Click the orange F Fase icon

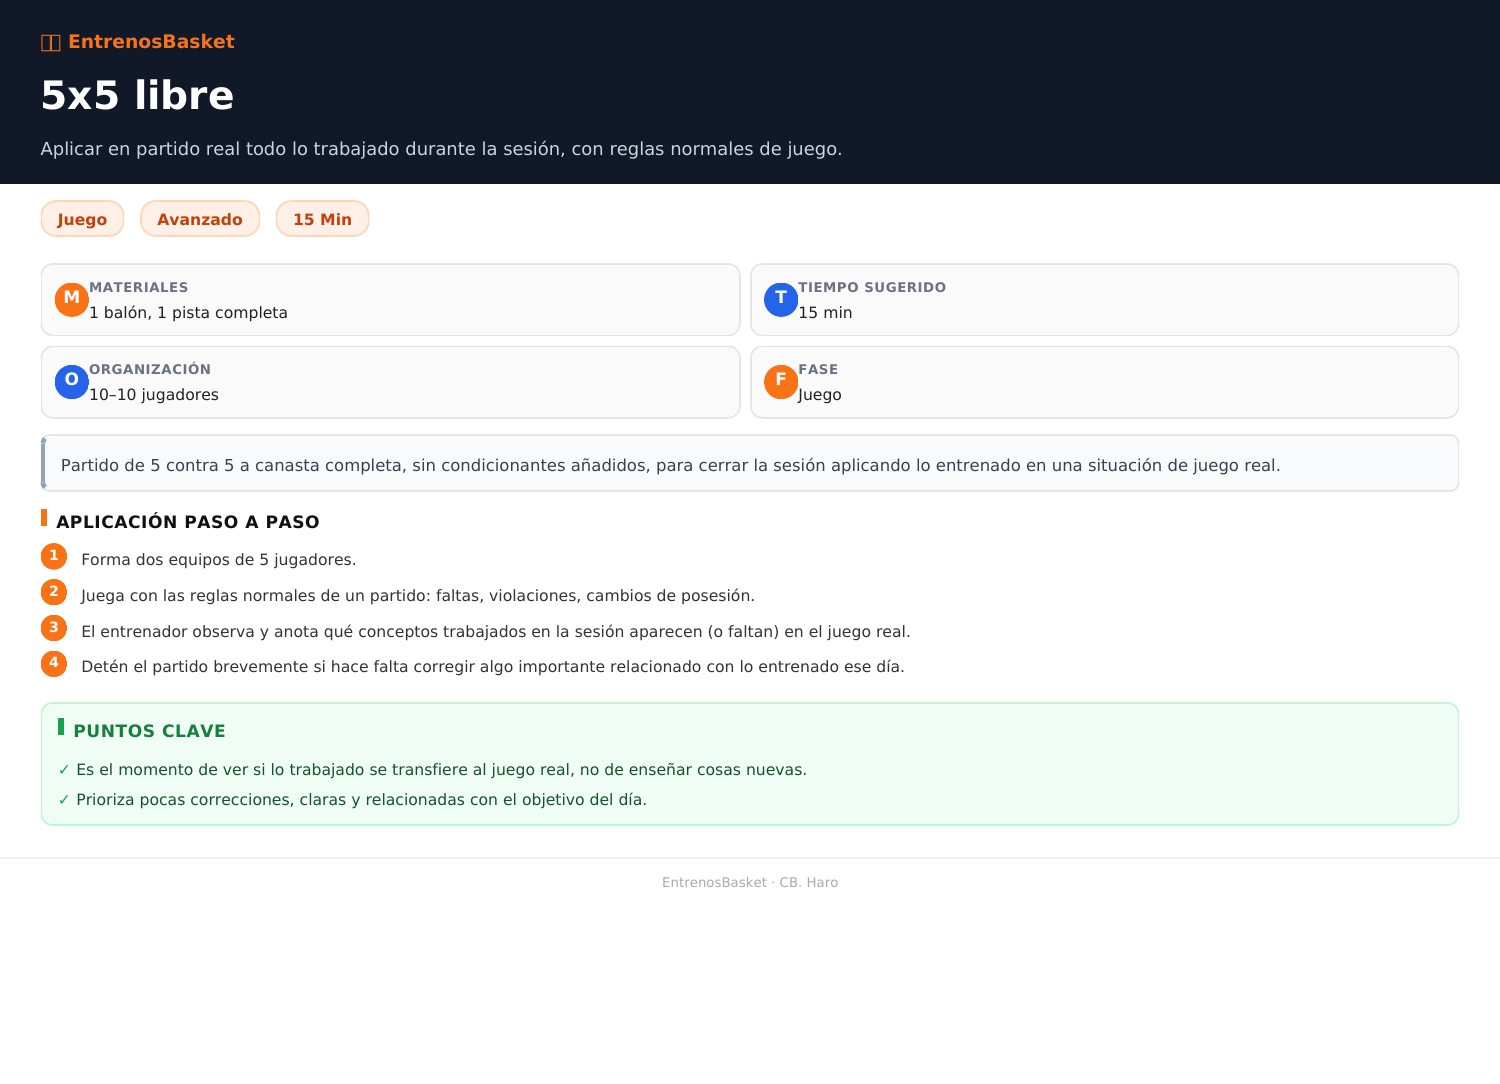click(x=781, y=382)
